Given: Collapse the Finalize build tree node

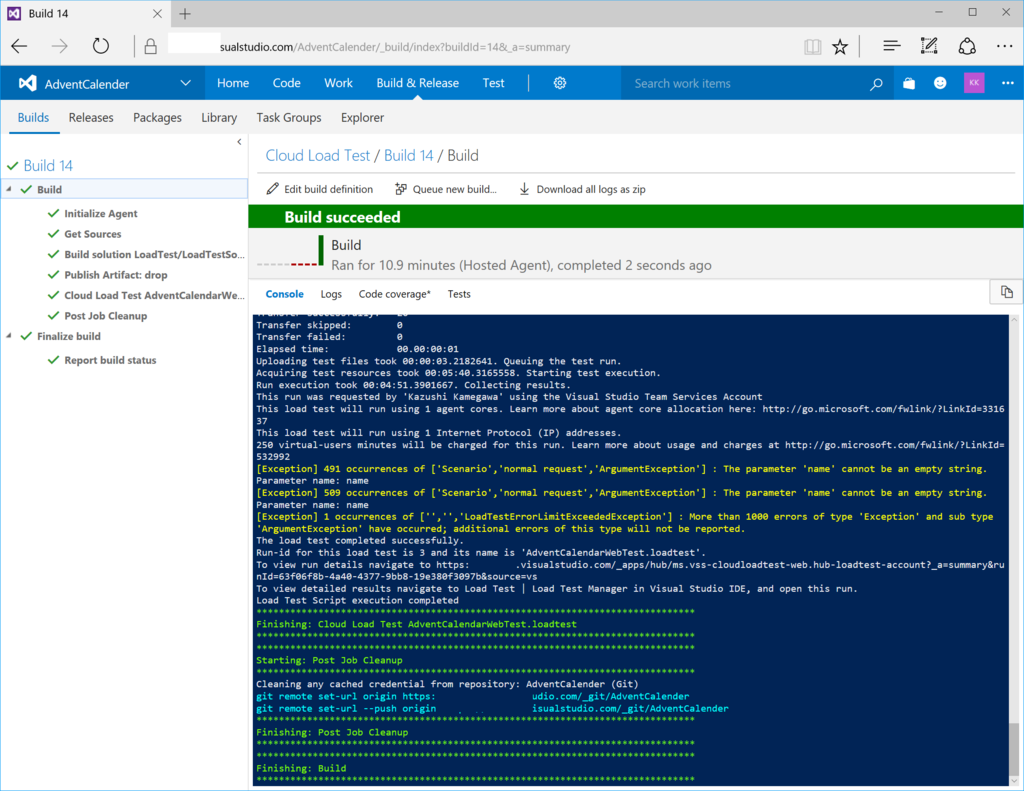Looking at the screenshot, I should 9,336.
